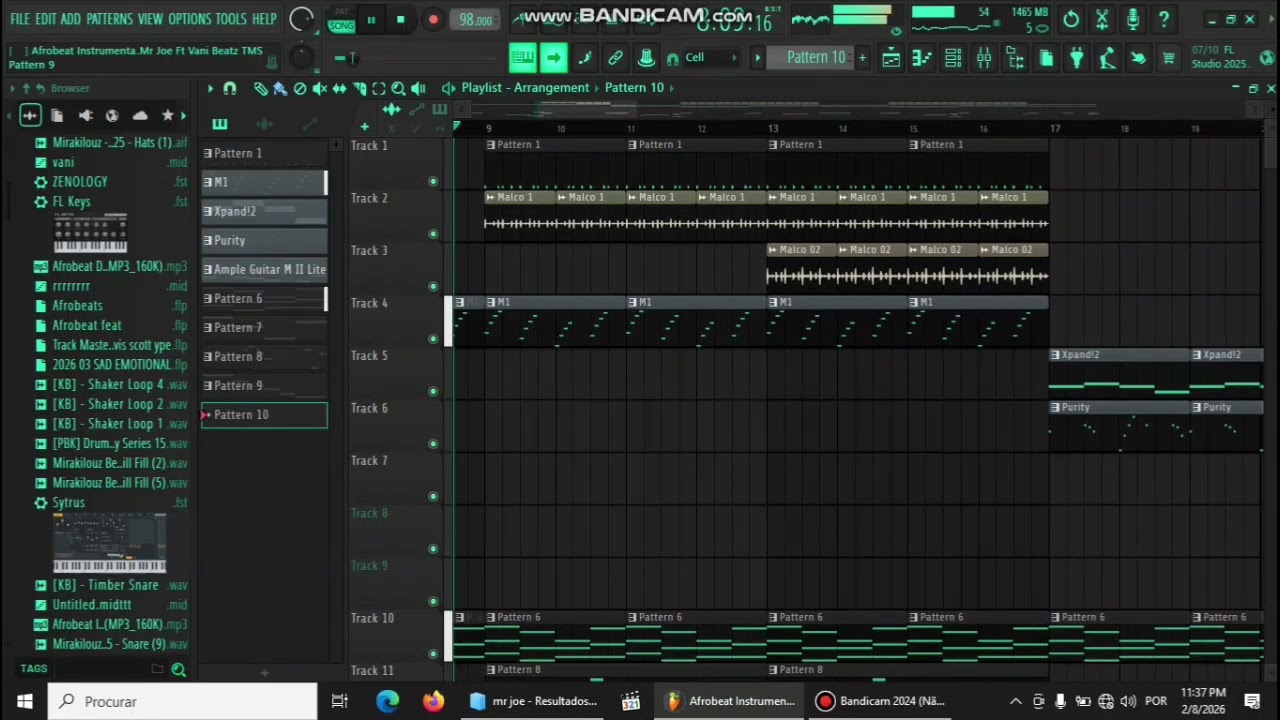Open the Channel rack from the toolbar

[x=953, y=58]
